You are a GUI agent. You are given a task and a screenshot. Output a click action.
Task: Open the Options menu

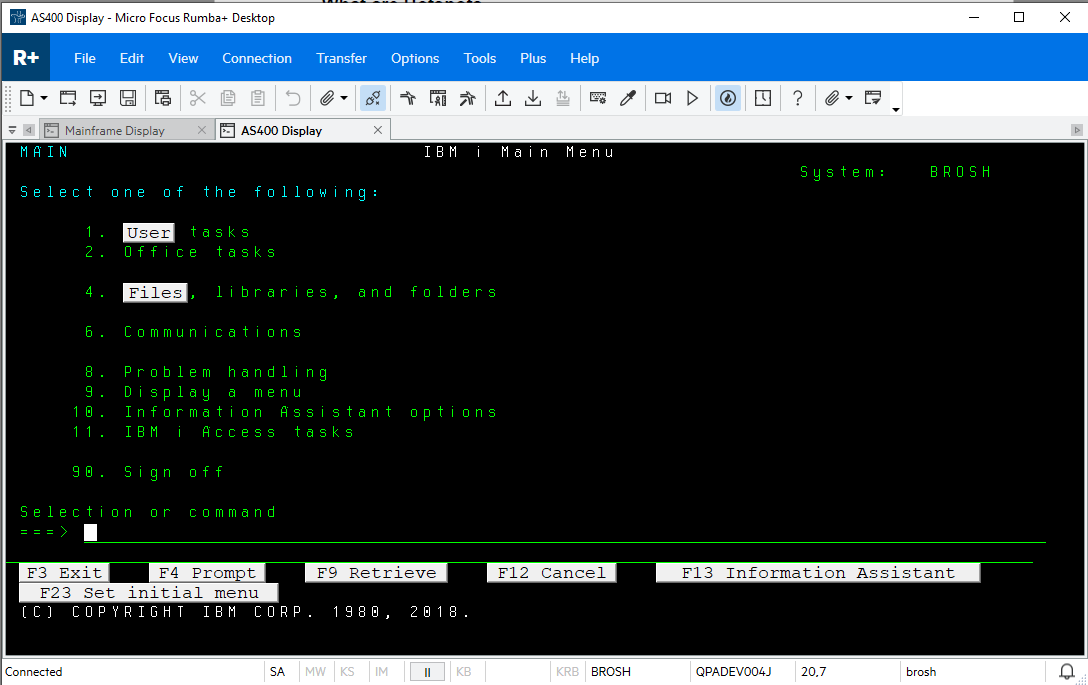(x=415, y=58)
